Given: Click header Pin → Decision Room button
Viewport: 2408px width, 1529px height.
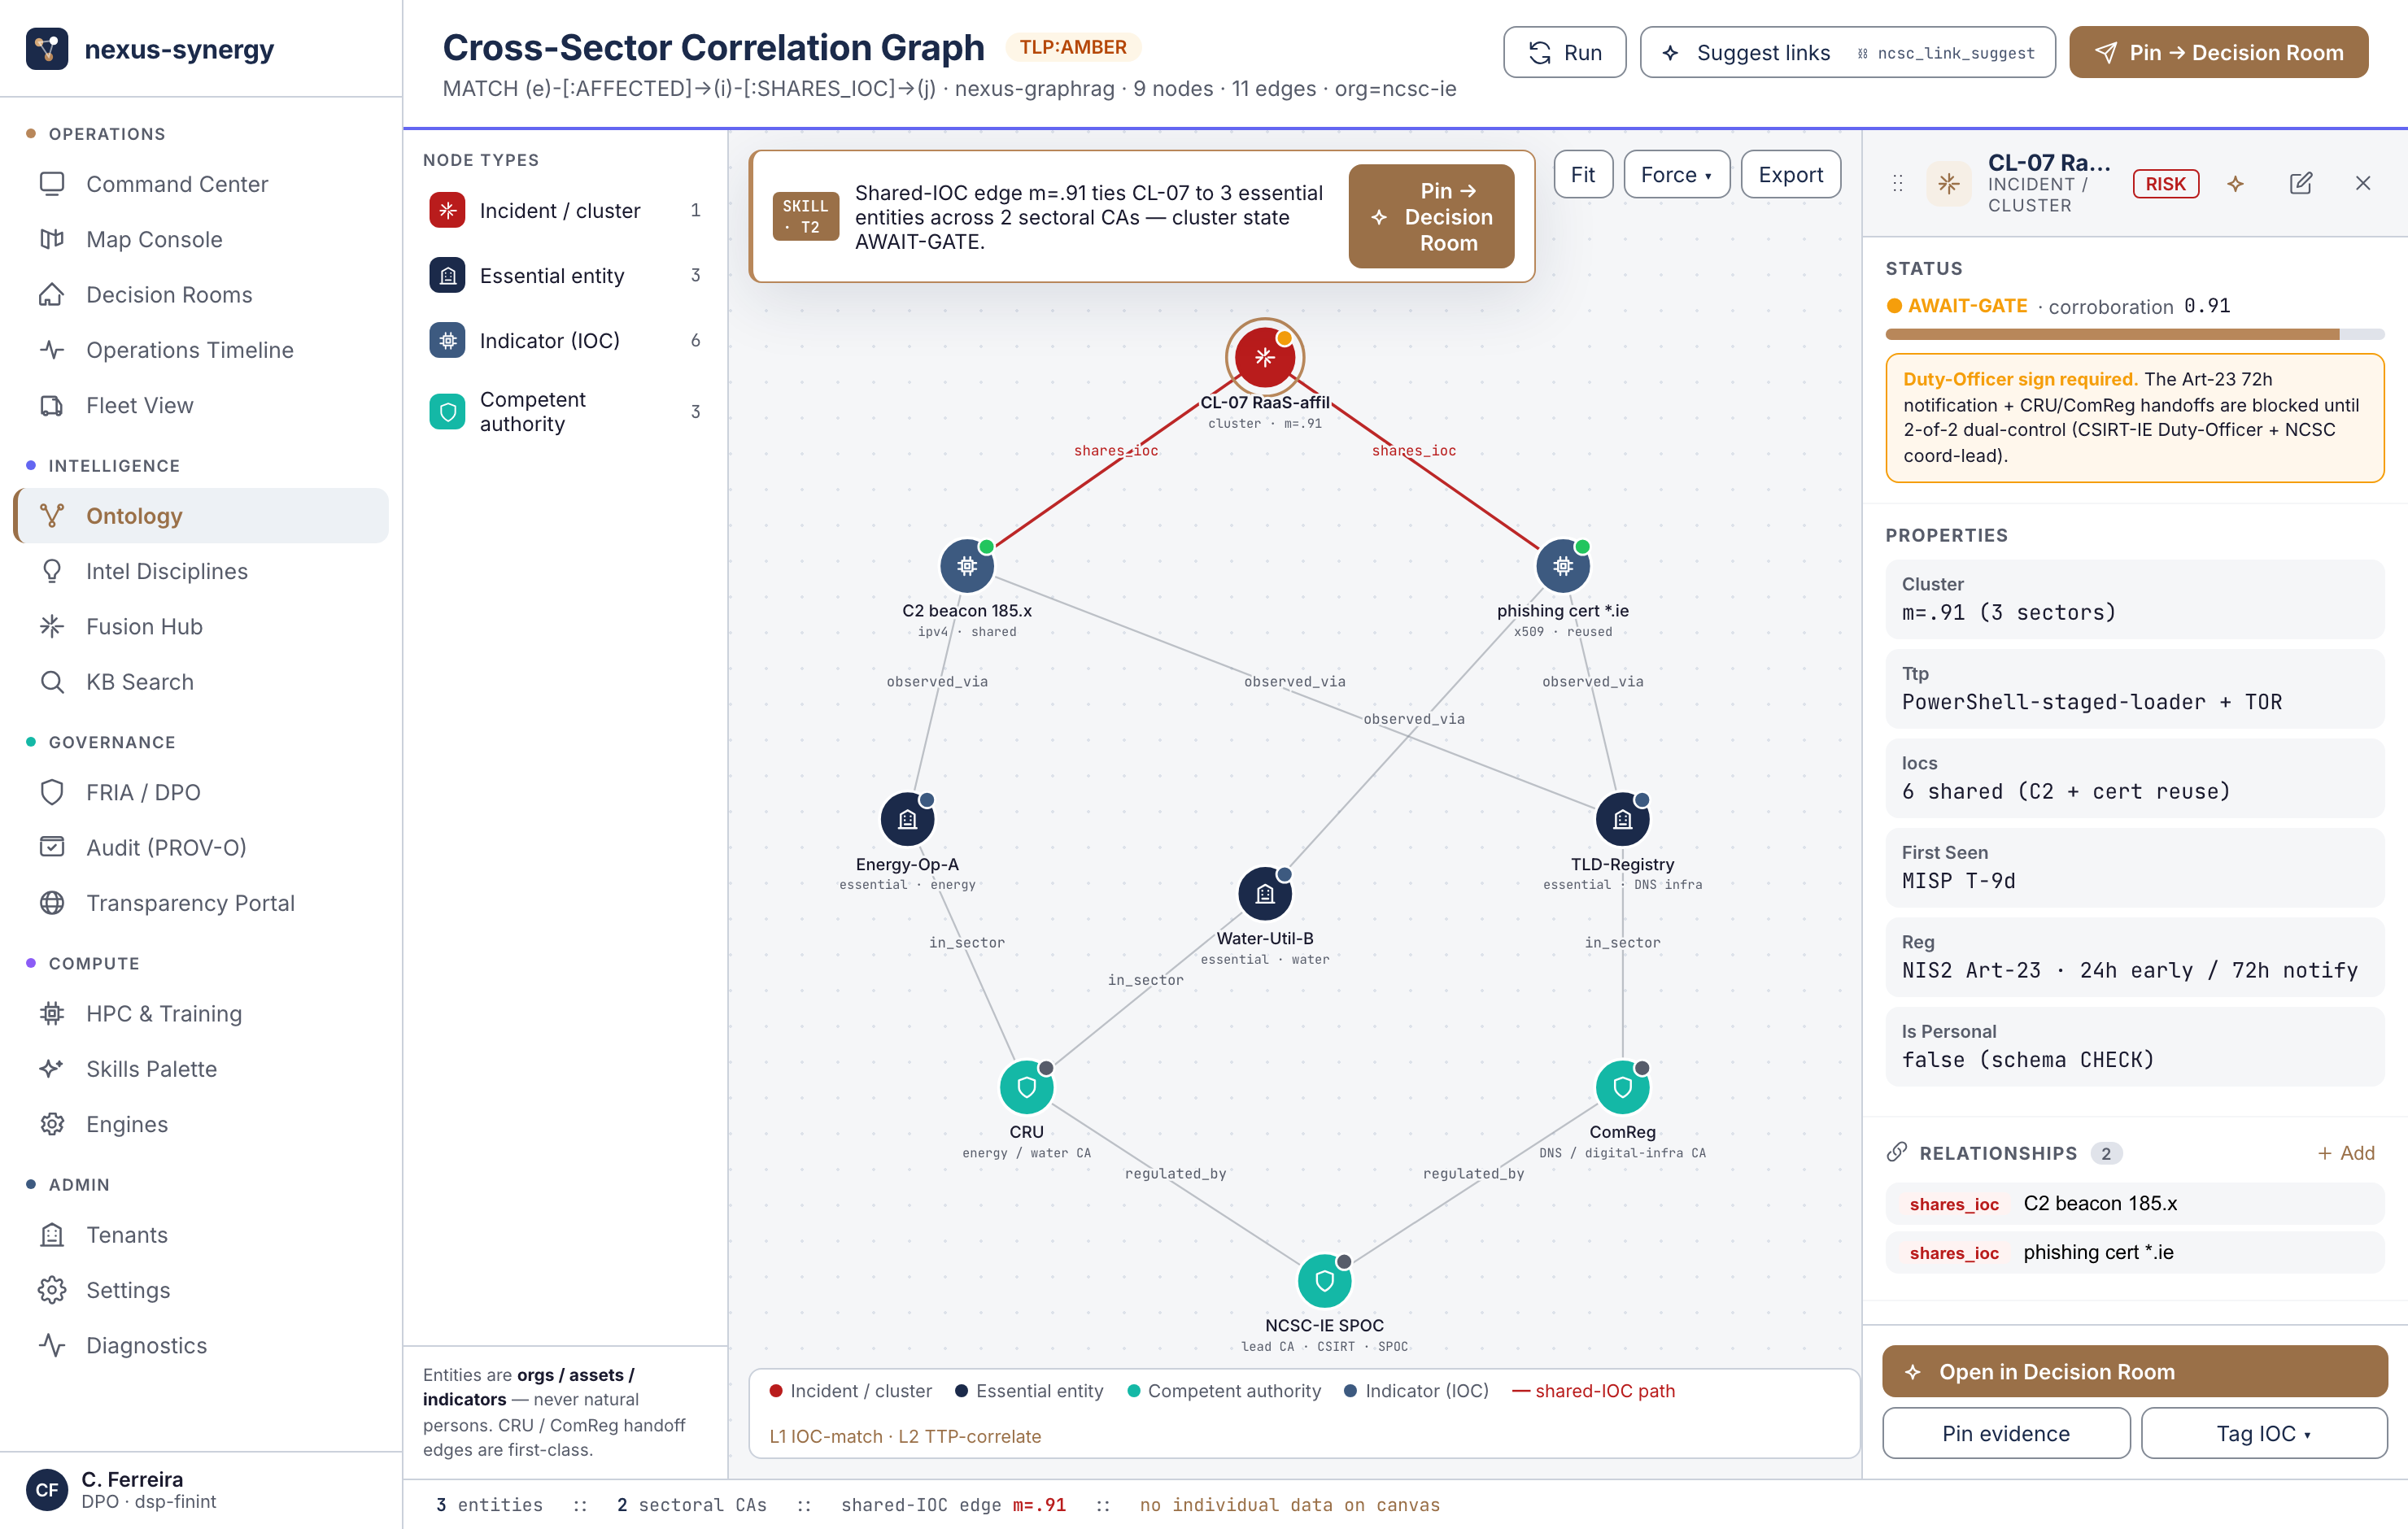Looking at the screenshot, I should [x=2218, y=52].
